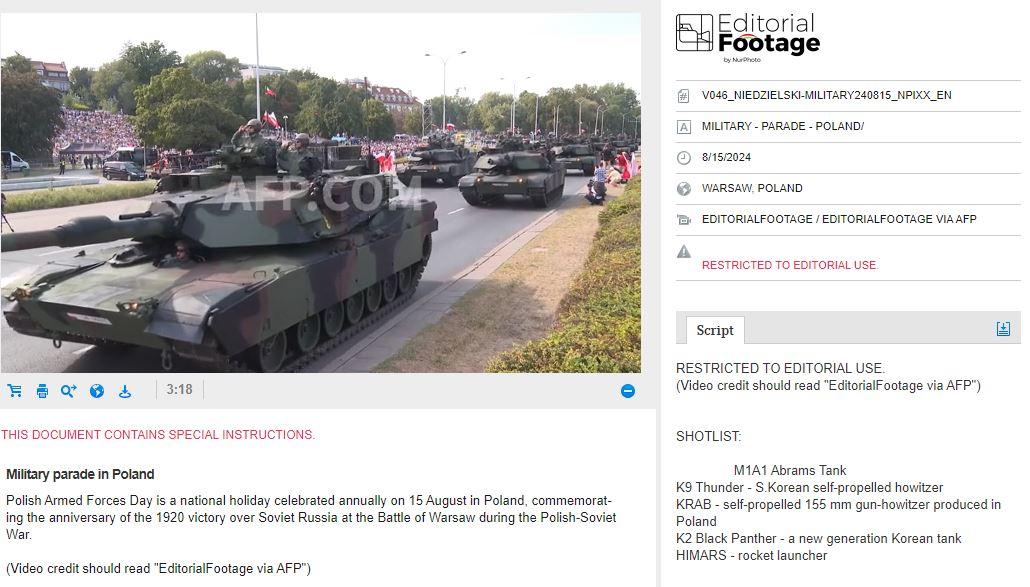The image size is (1030, 587).
Task: Collapse the preview with blue minus icon
Action: 628,391
